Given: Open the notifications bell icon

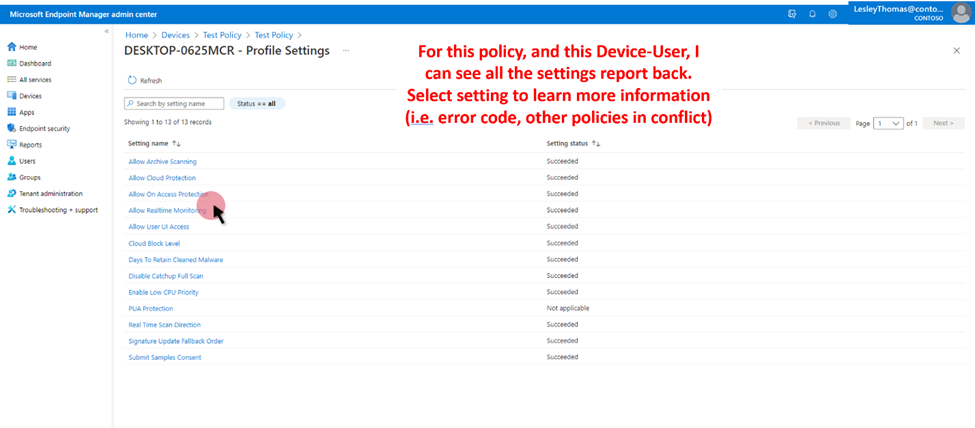Looking at the screenshot, I should pyautogui.click(x=812, y=14).
